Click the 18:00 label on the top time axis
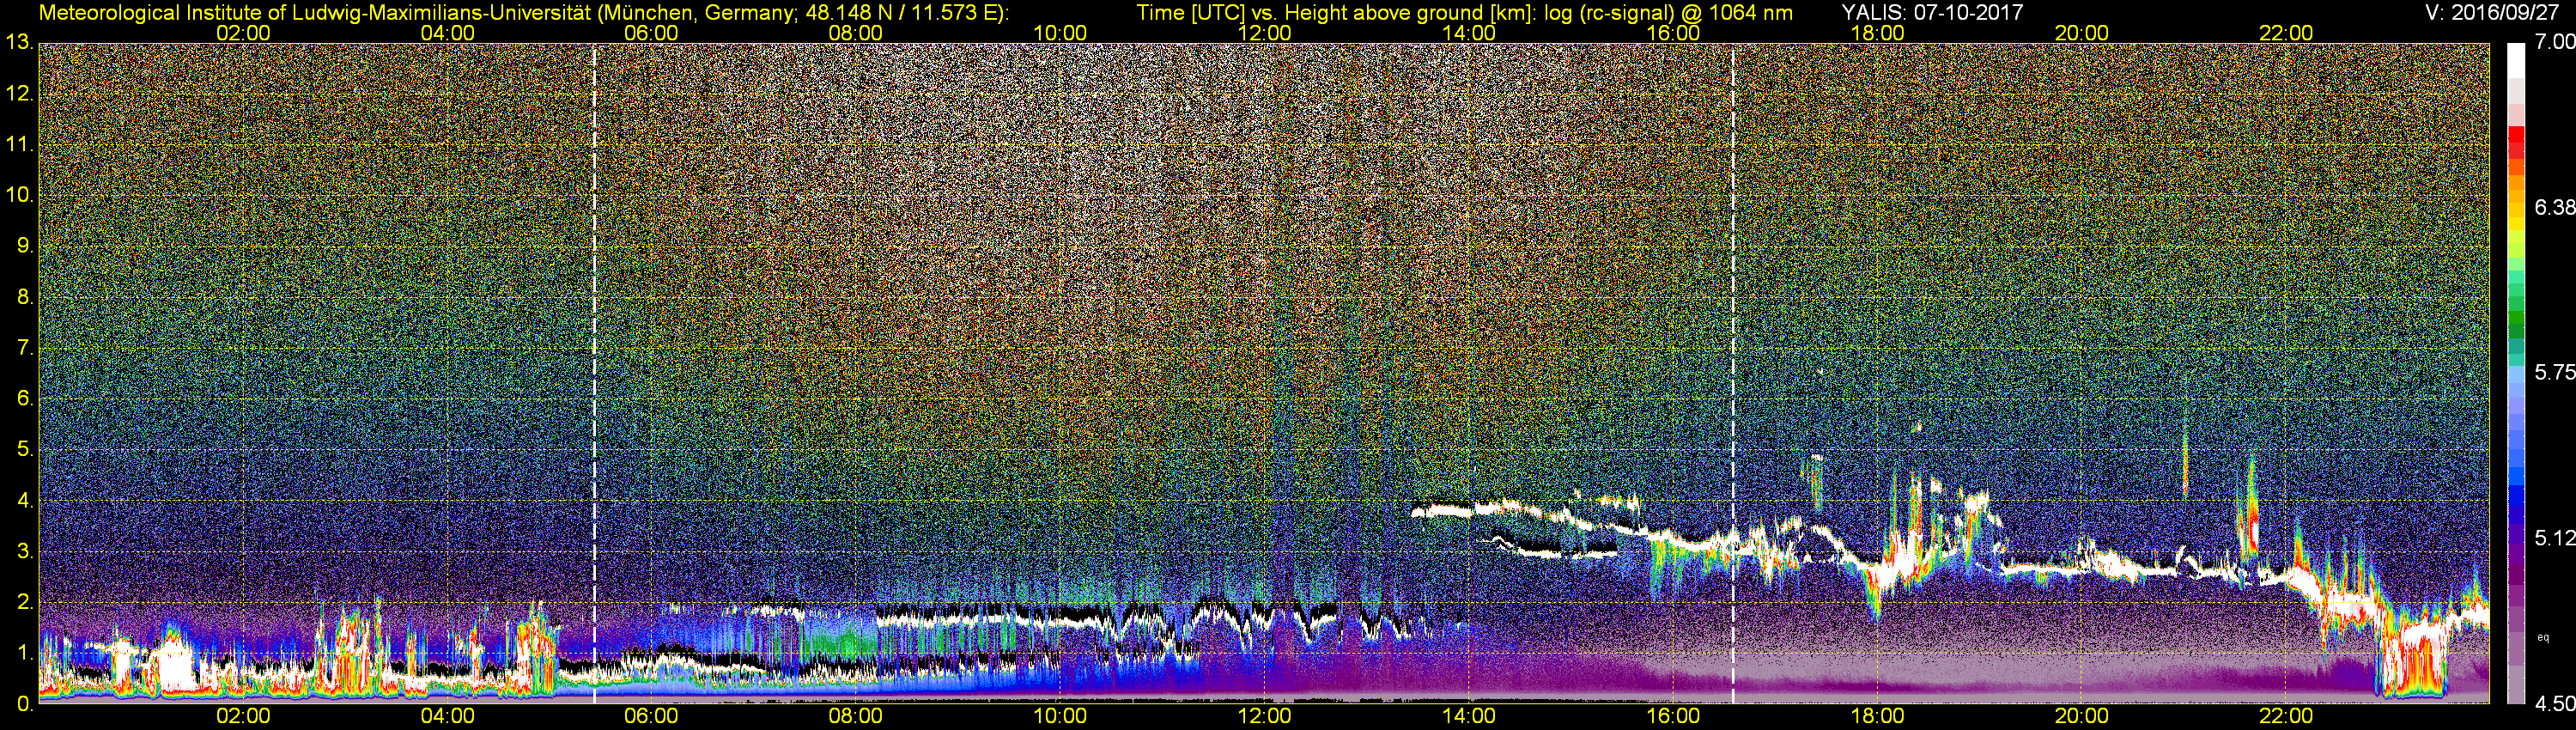2576x730 pixels. 1877,33
